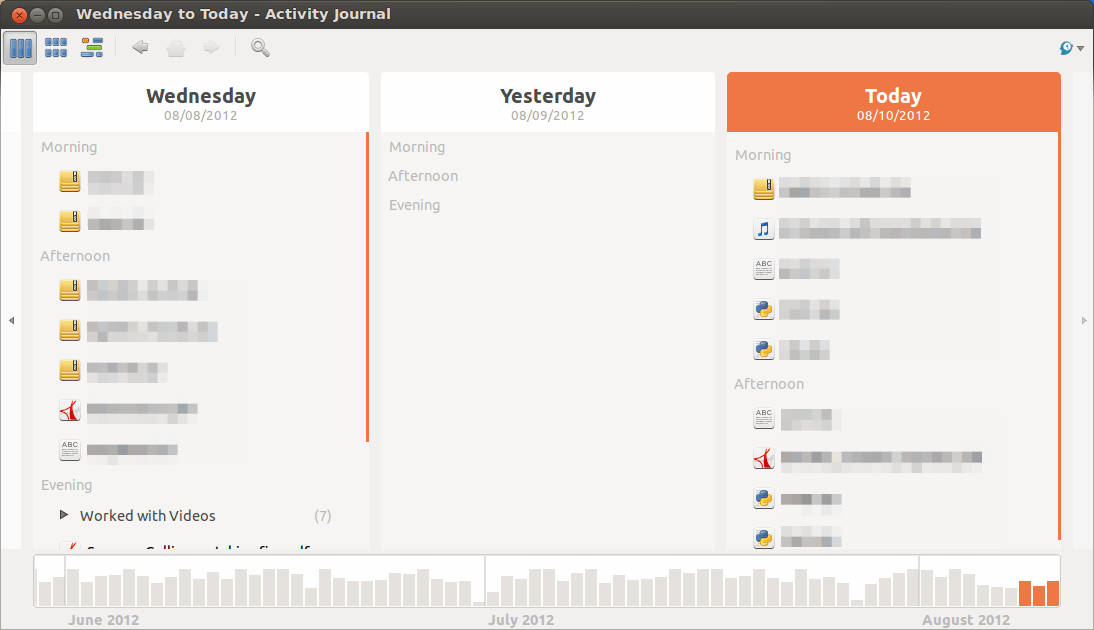Open first archive in Wednesday's Afternoon
Screen dimensions: 1094x630
[x=133, y=290]
